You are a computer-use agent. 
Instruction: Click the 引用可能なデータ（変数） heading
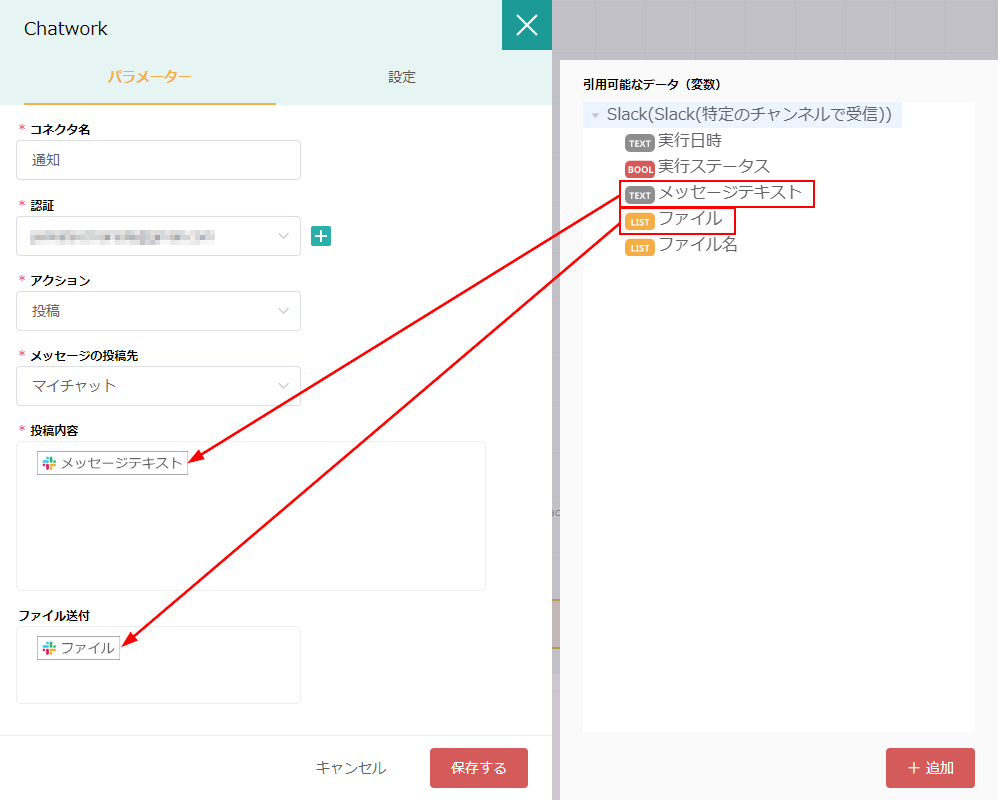pos(652,85)
